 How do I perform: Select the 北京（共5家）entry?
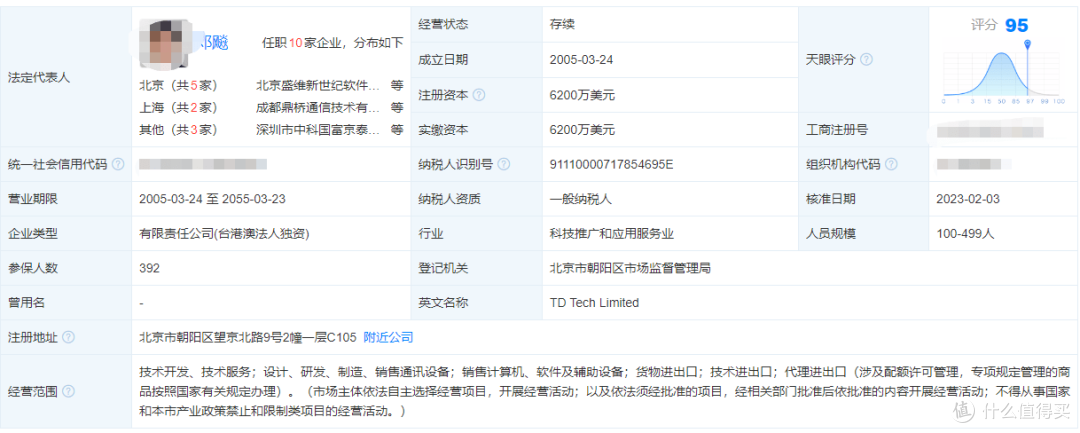coord(178,86)
